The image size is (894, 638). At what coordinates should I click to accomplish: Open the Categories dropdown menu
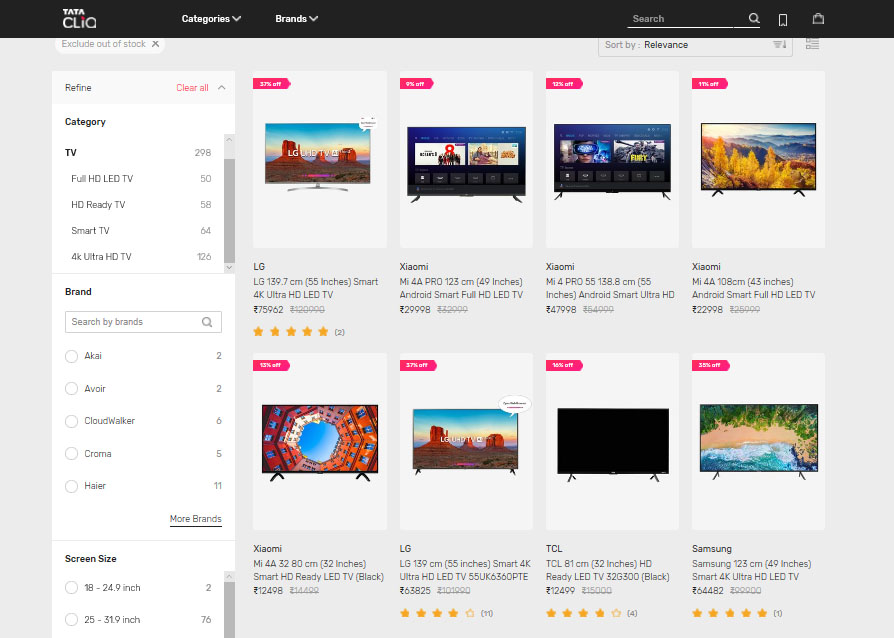pos(211,19)
